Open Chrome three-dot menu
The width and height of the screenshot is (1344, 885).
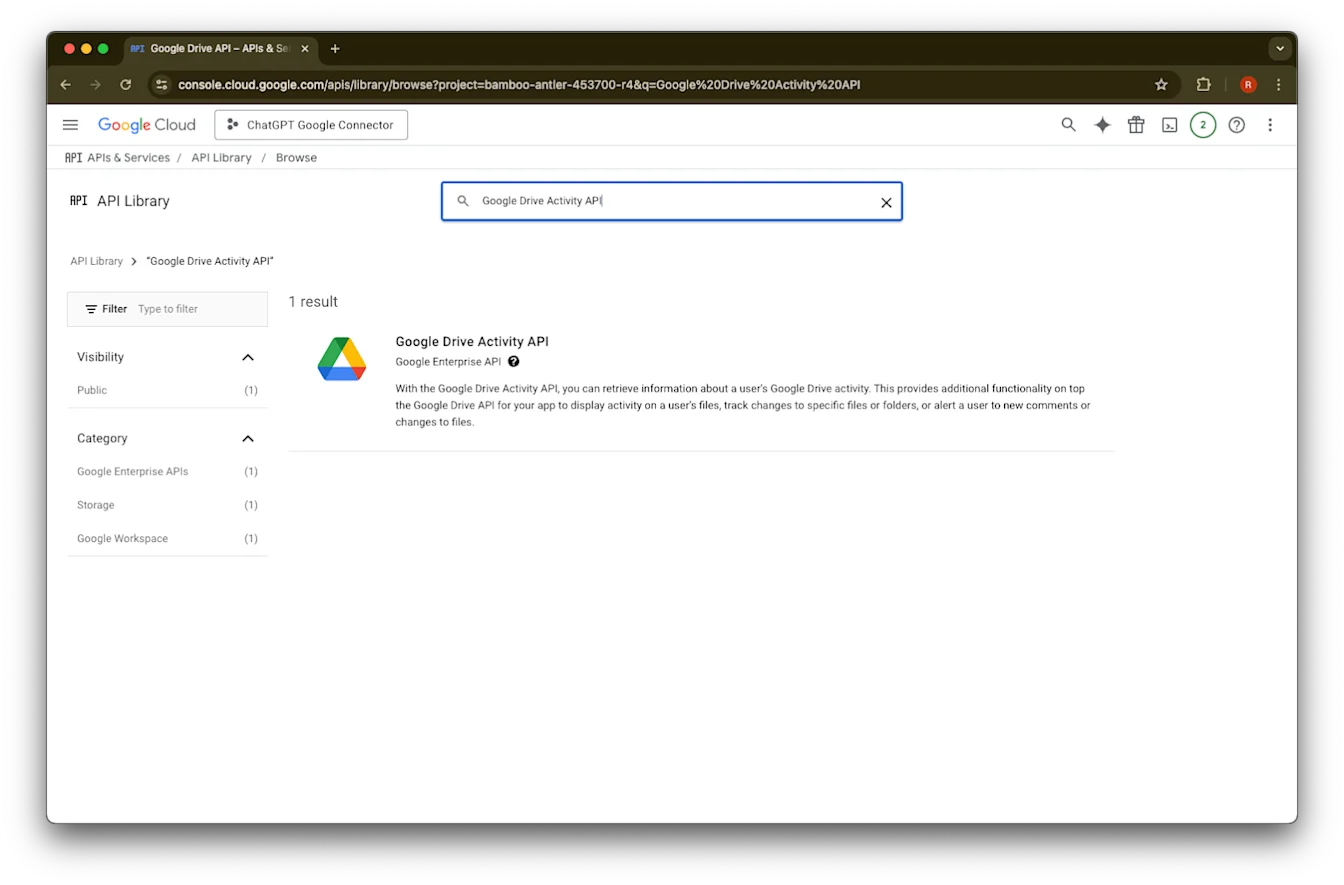point(1279,85)
